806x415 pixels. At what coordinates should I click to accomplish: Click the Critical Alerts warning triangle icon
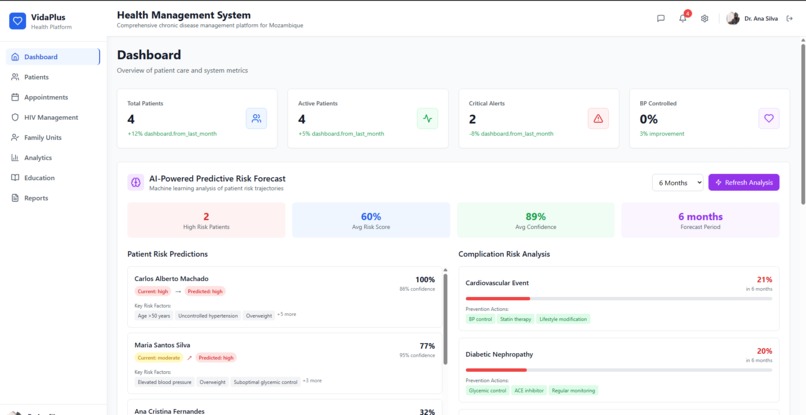pos(598,118)
